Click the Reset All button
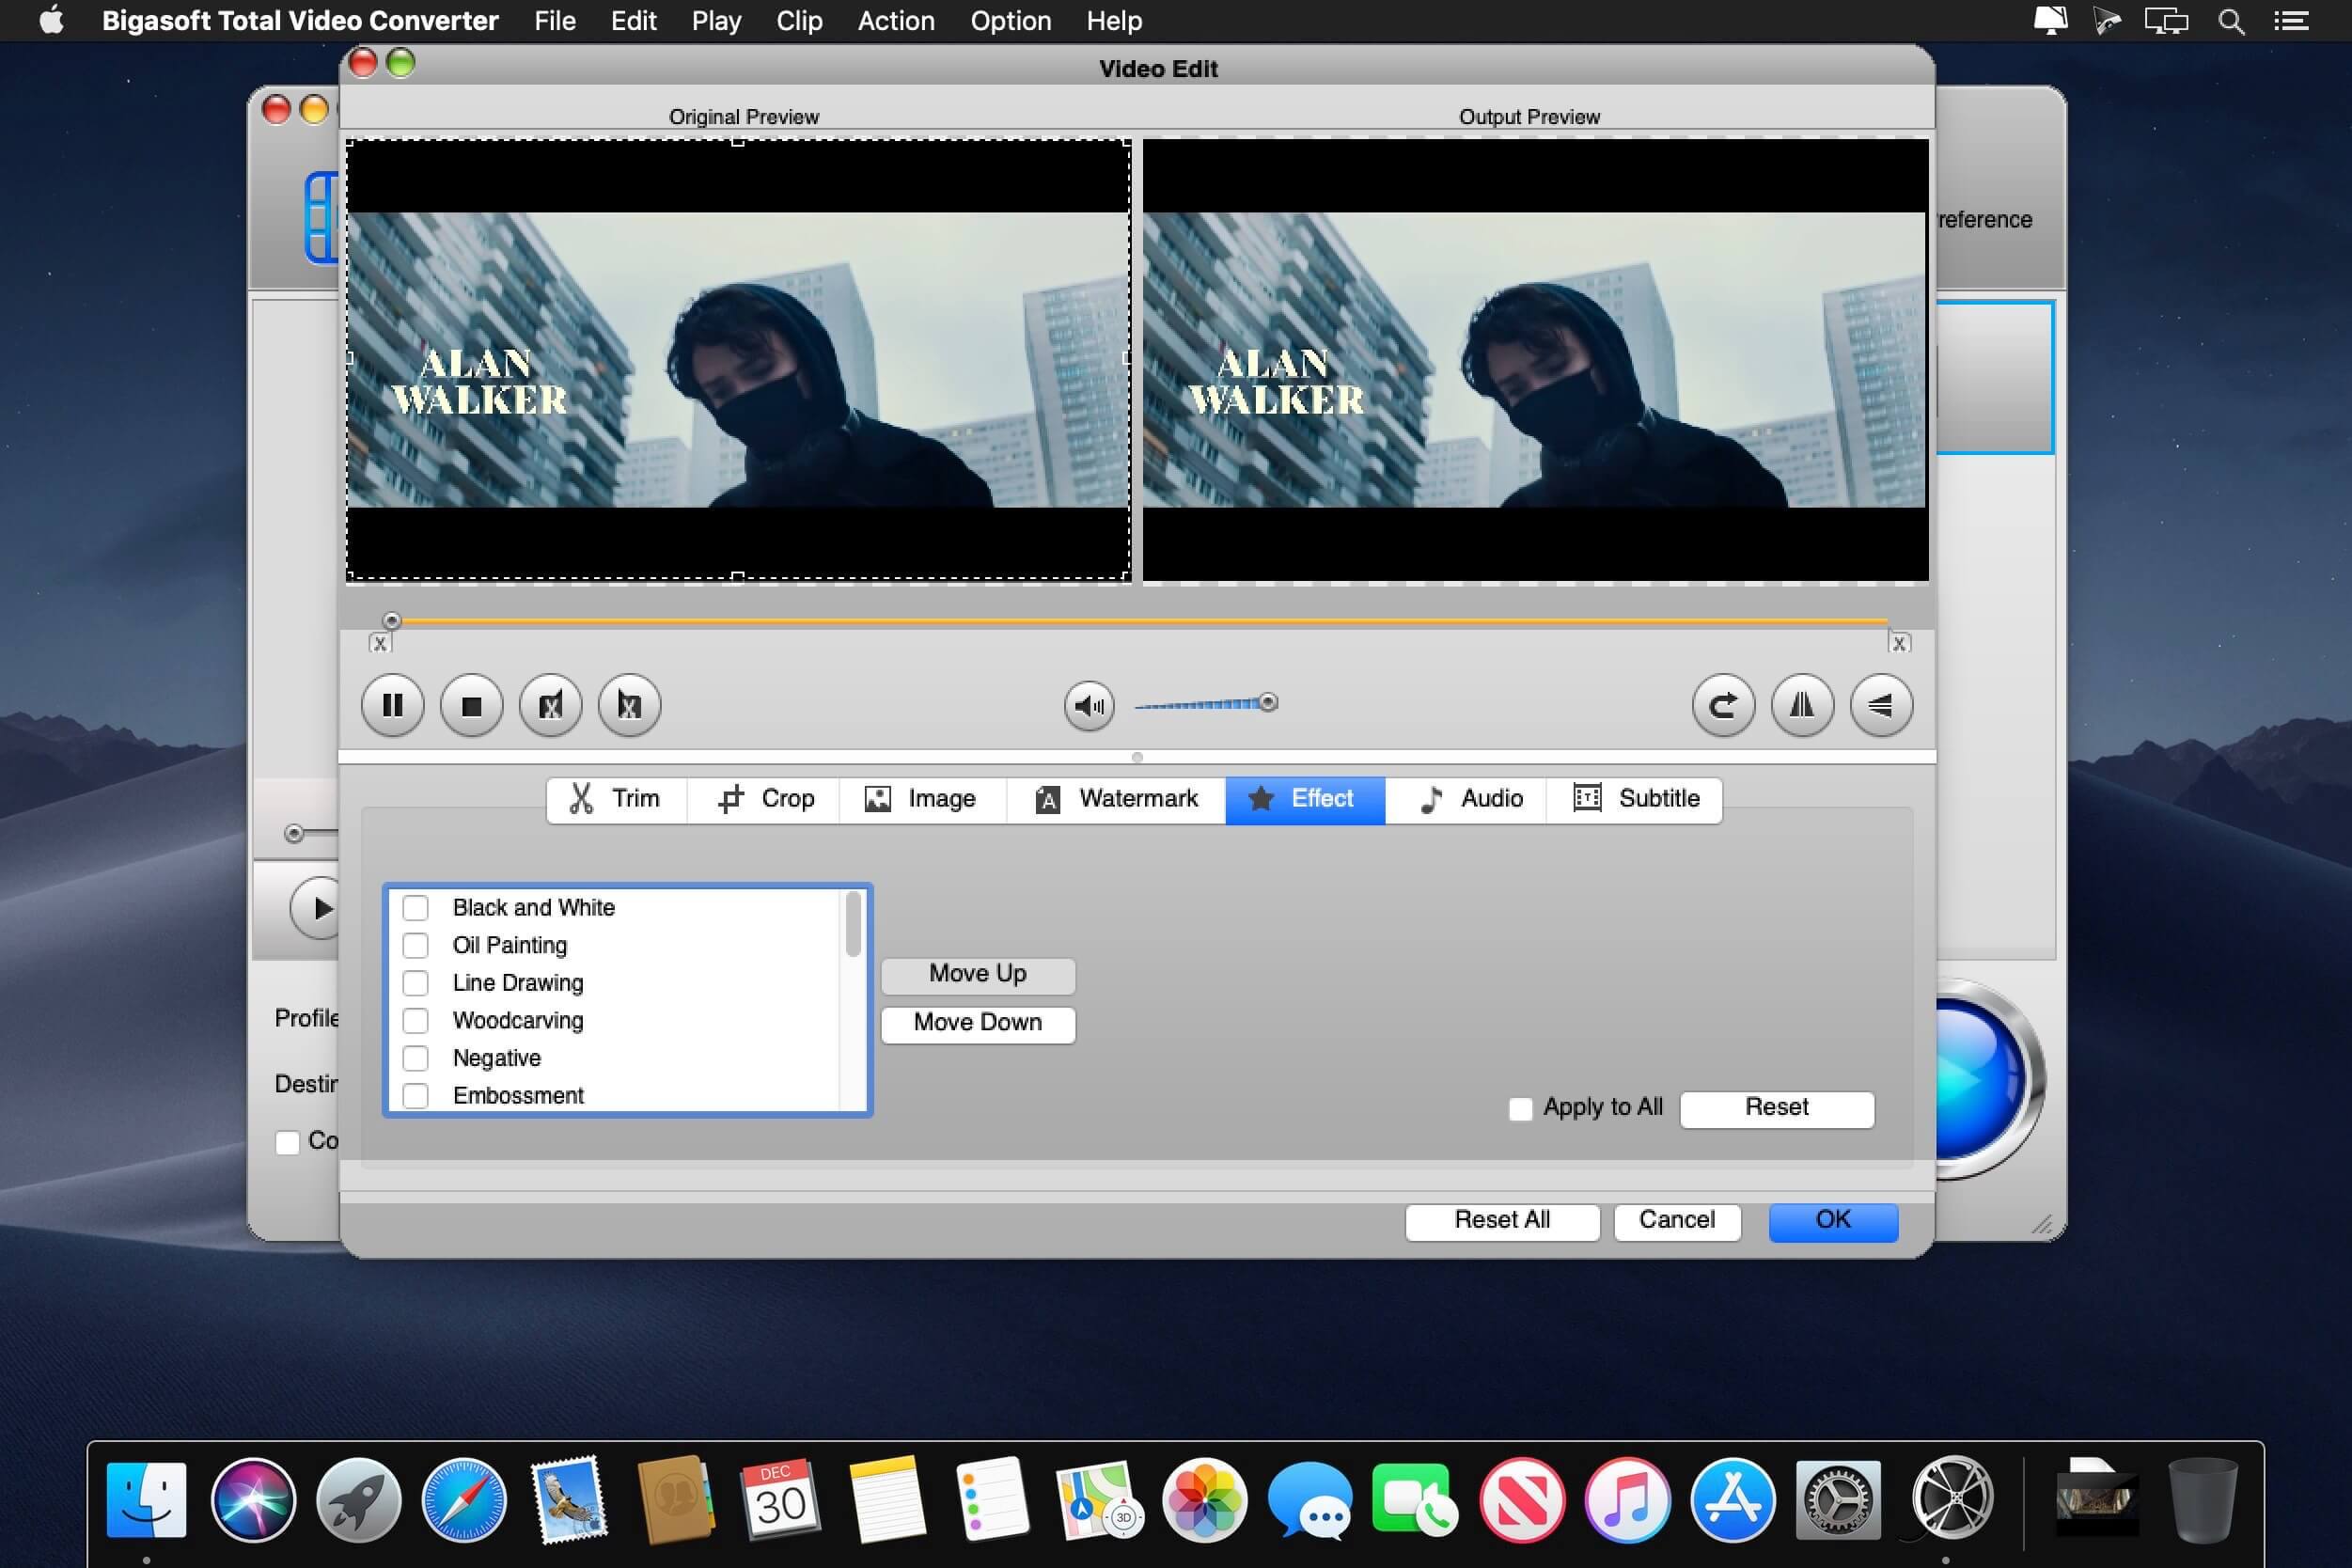The width and height of the screenshot is (2352, 1568). click(1501, 1220)
